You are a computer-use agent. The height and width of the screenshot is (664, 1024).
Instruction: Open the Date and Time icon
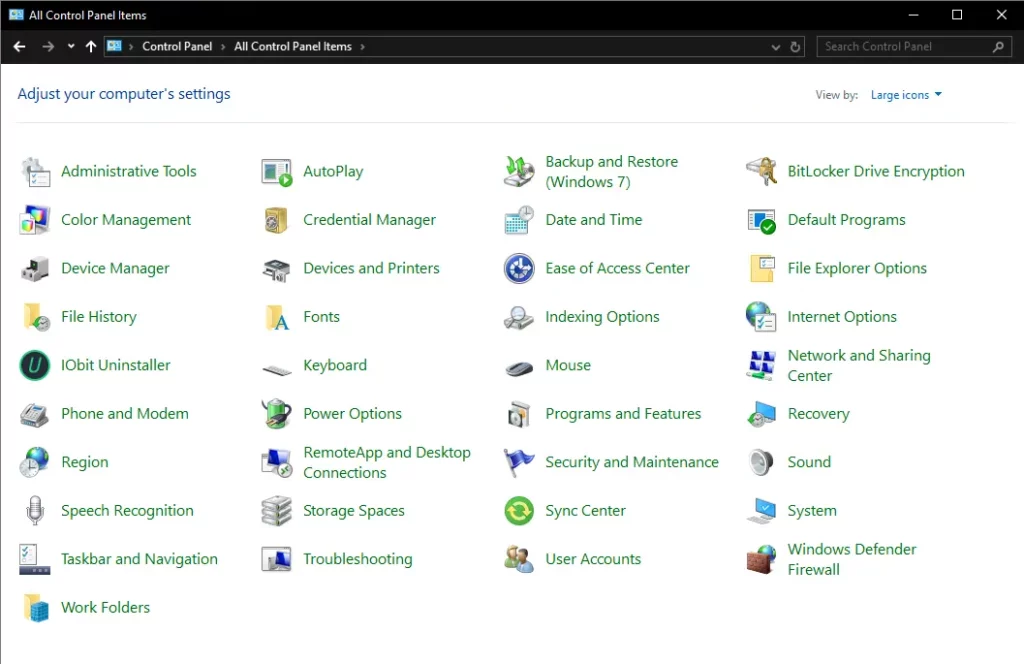[x=519, y=220]
